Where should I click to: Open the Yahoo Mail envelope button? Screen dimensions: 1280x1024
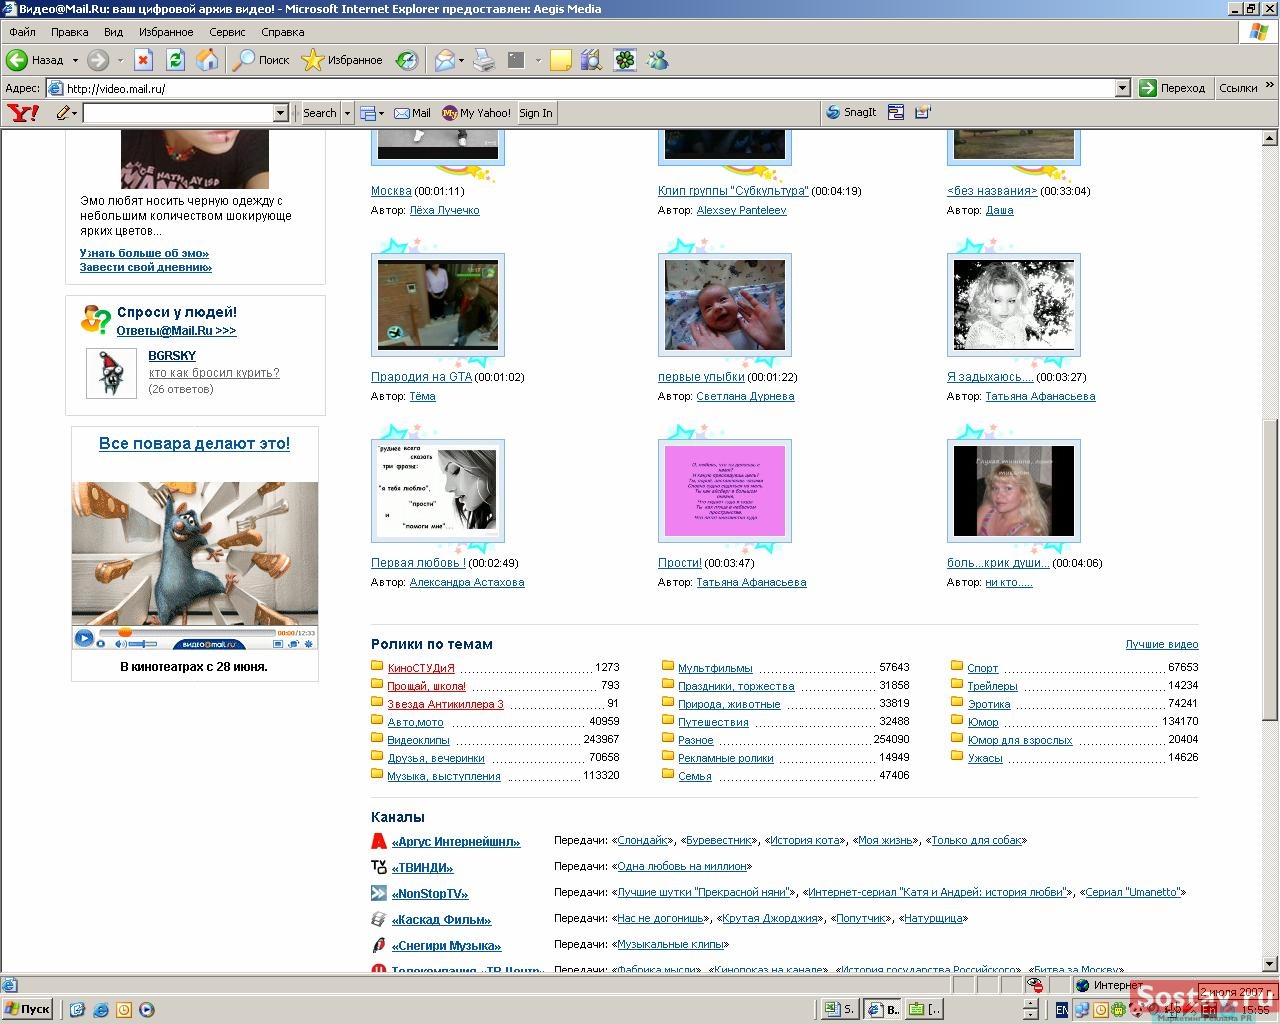click(412, 113)
